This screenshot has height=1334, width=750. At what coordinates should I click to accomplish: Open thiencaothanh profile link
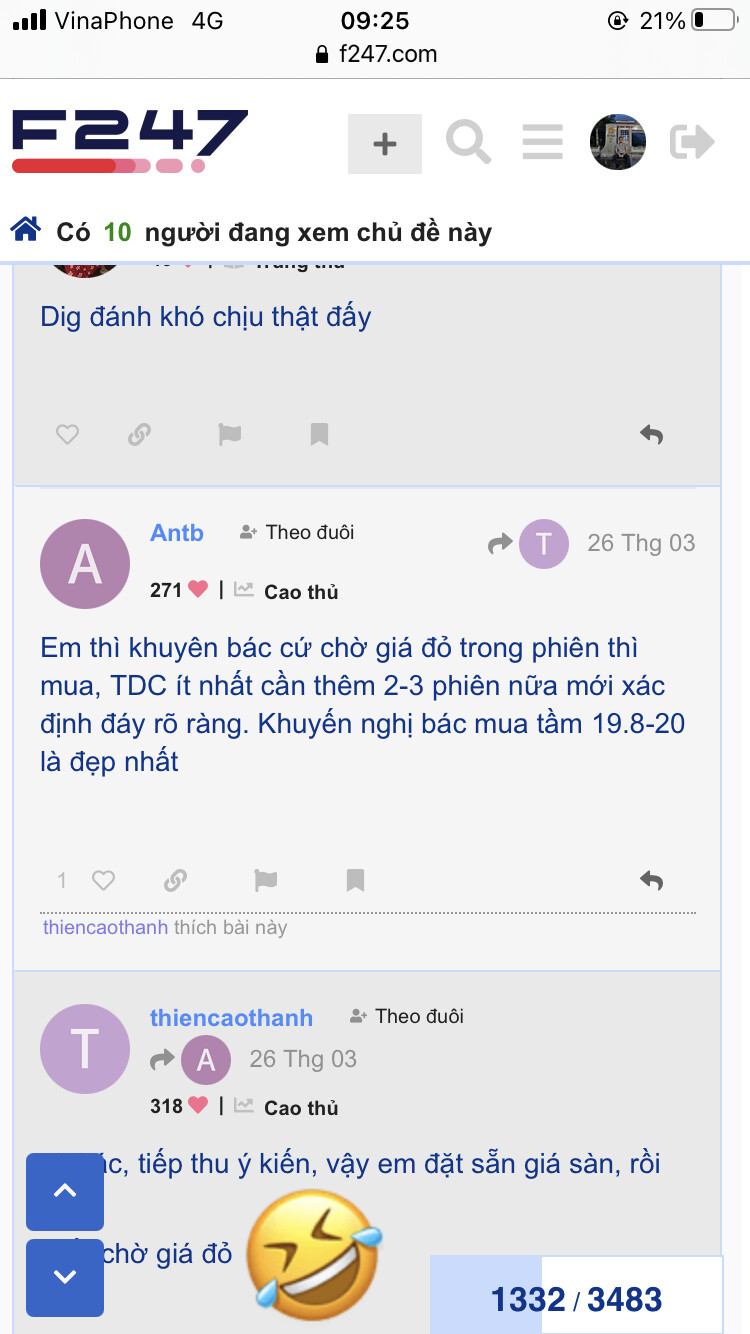pos(231,1018)
